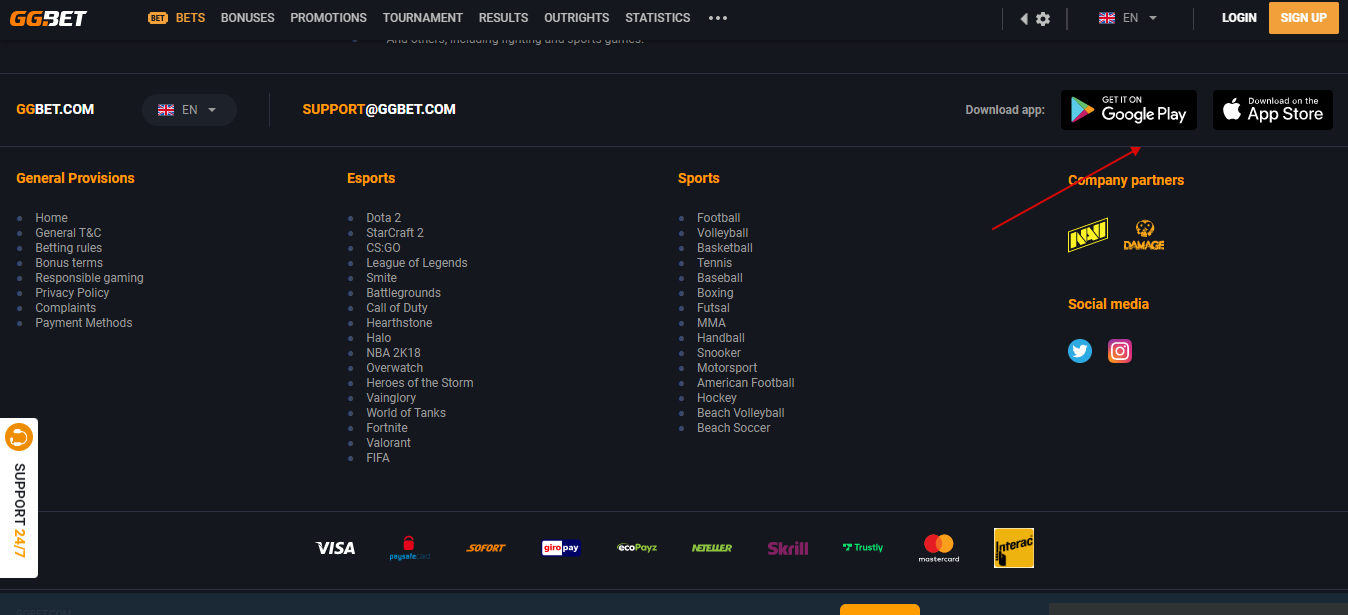Viewport: 1348px width, 615px height.
Task: Open the PROMOTIONS menu item
Action: click(328, 18)
